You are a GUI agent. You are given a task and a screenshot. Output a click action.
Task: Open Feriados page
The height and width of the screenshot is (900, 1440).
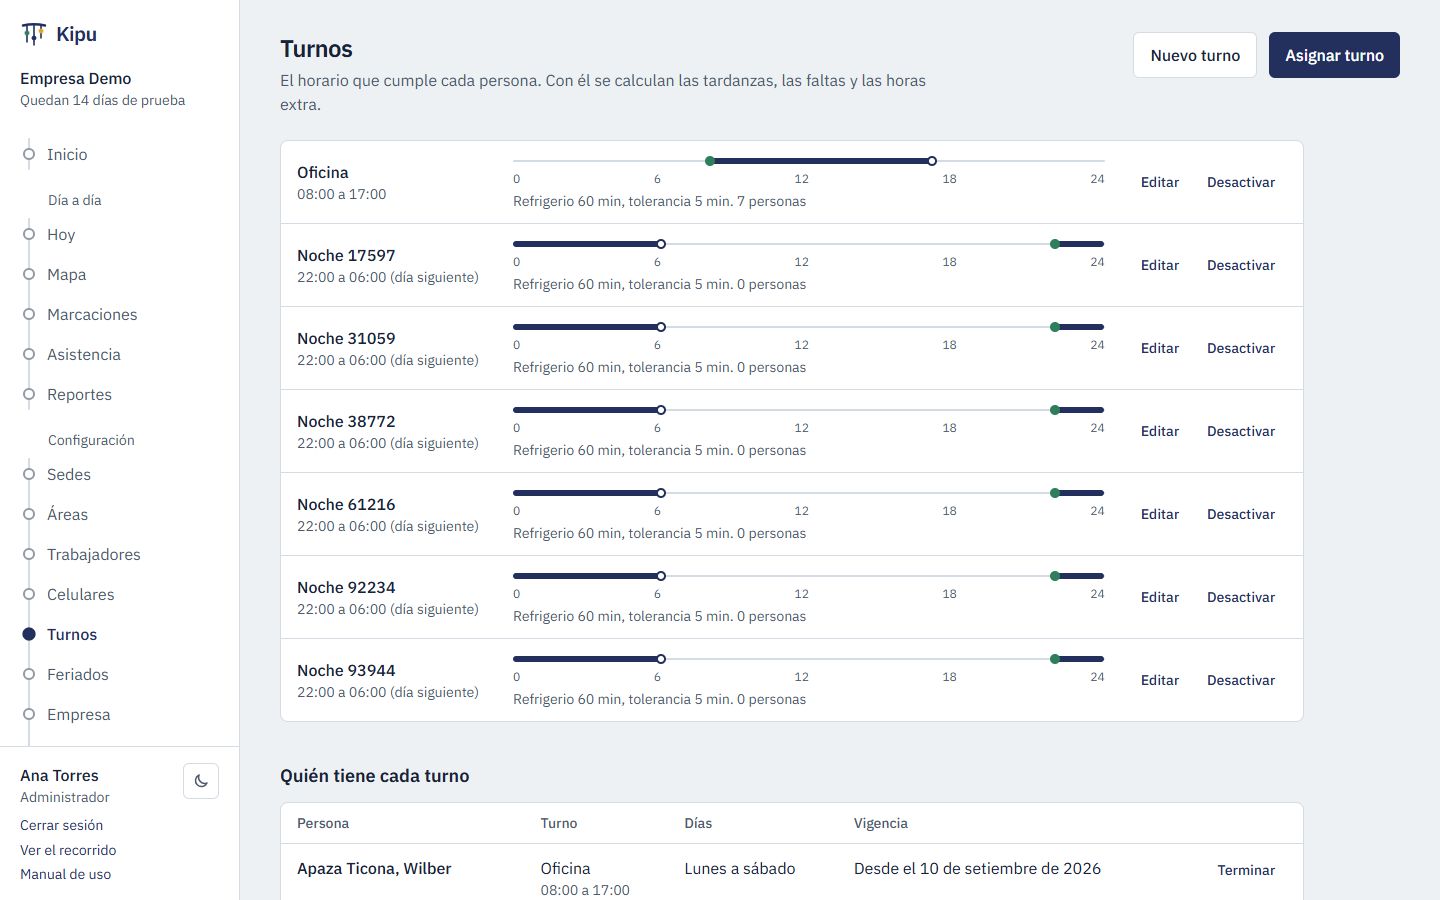(x=78, y=674)
